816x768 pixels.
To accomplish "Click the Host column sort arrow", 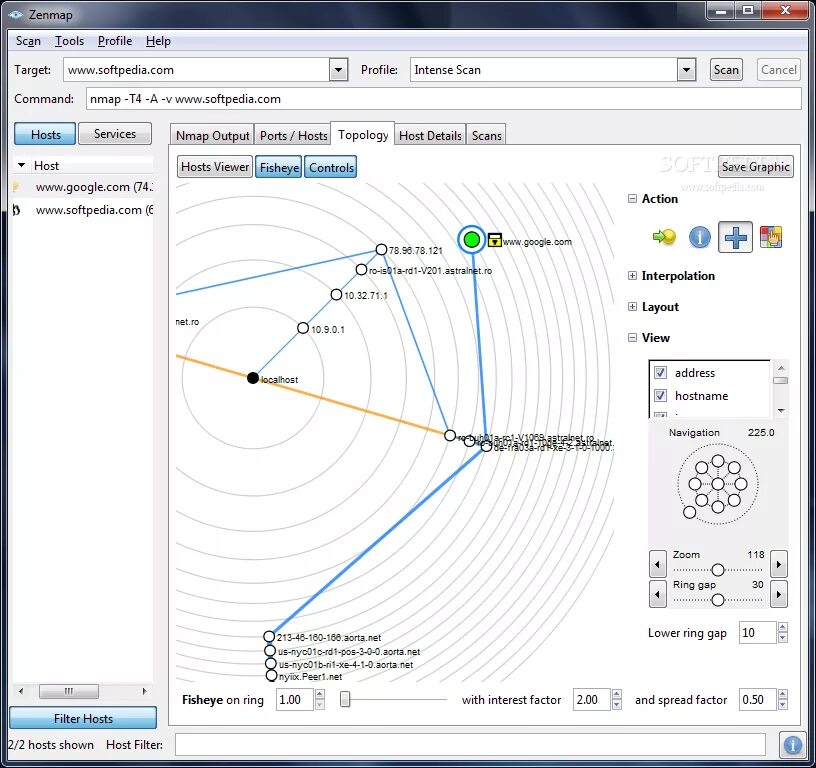I will pyautogui.click(x=21, y=165).
